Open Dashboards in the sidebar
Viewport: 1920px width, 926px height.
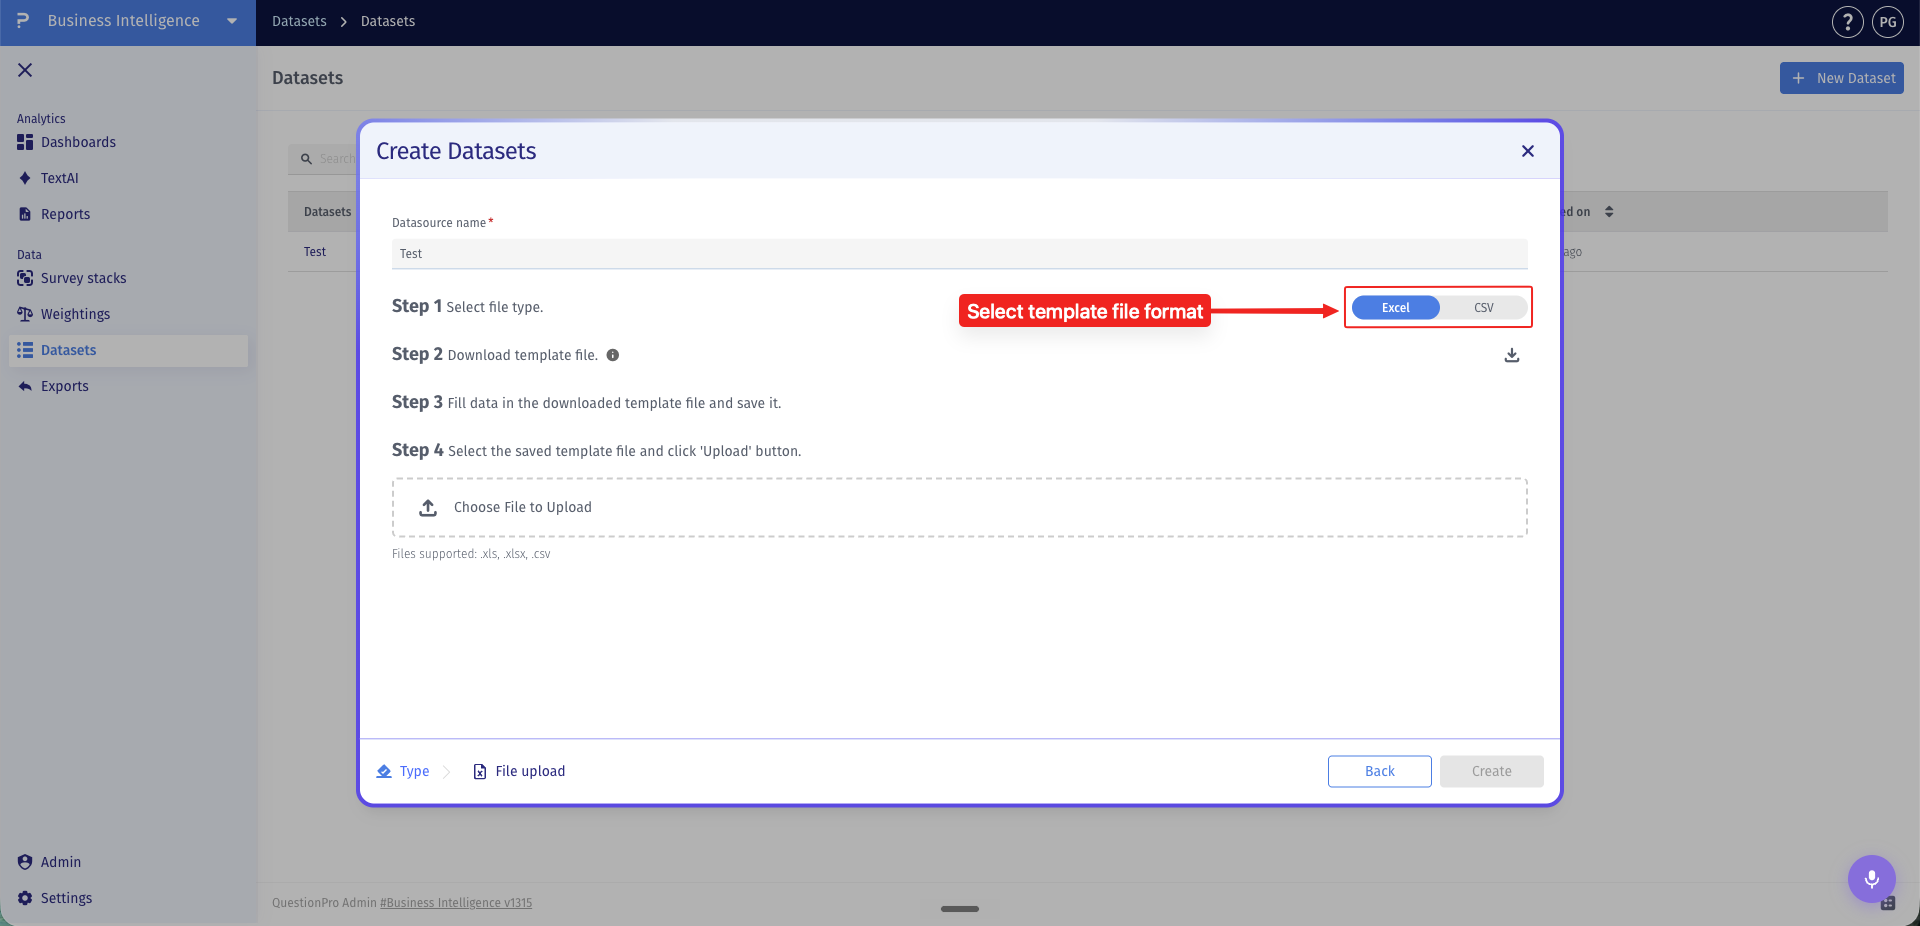[78, 142]
